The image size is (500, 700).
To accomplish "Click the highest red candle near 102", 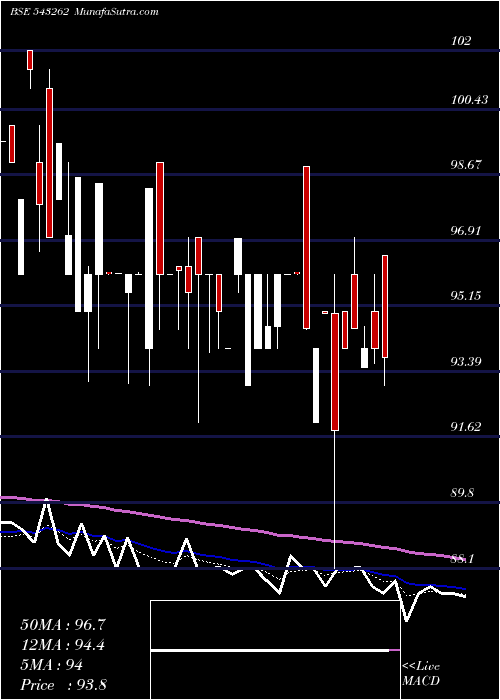I will [x=30, y=60].
